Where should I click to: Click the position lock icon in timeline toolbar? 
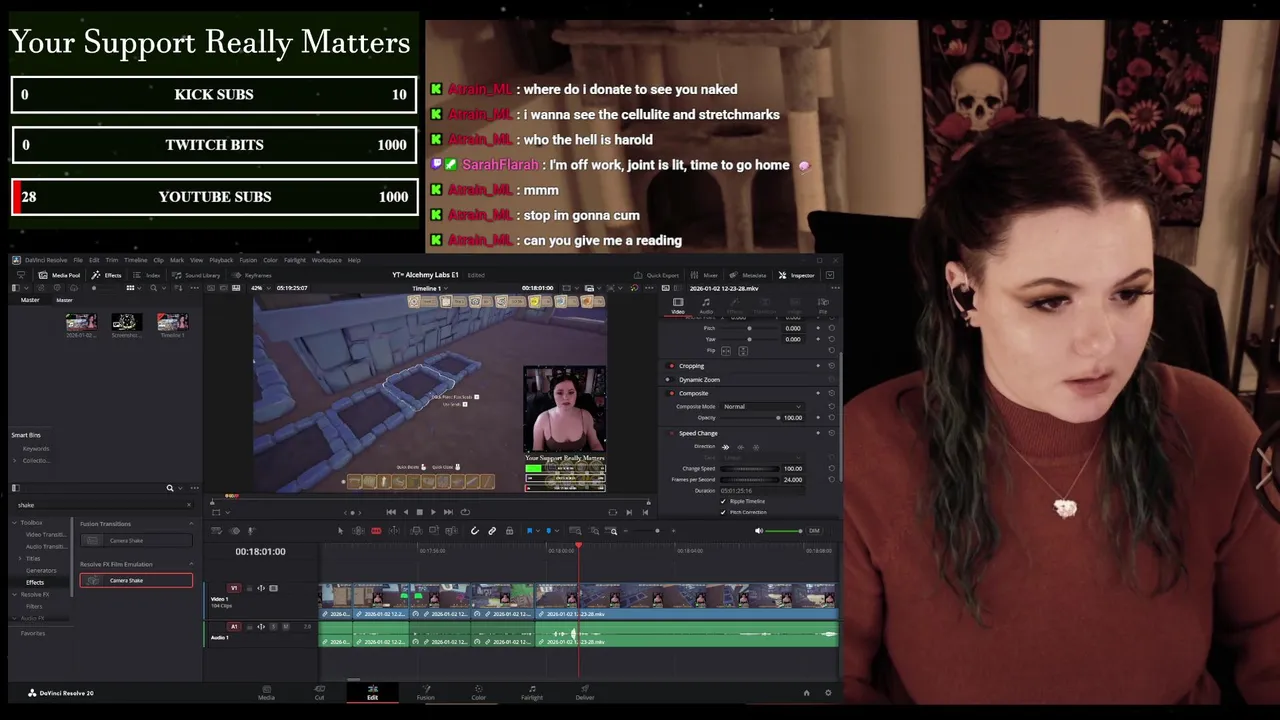[x=509, y=531]
